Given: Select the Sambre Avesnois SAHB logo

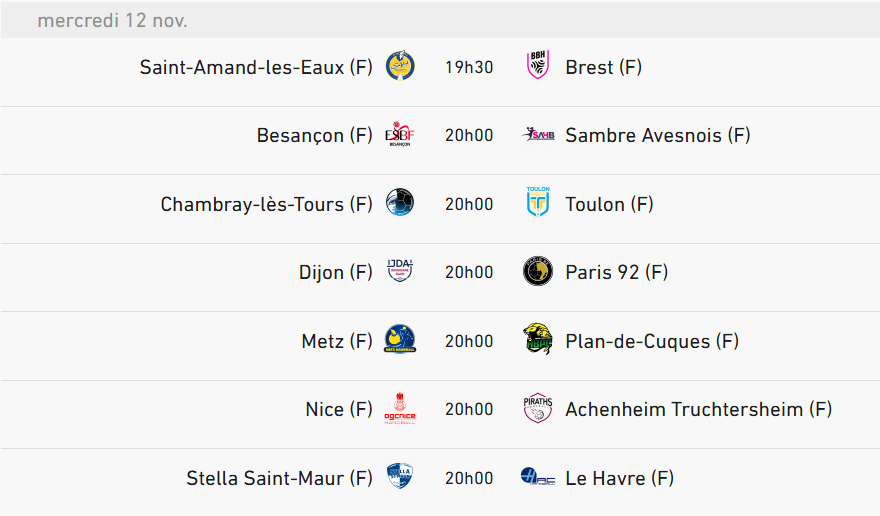Looking at the screenshot, I should coord(538,135).
